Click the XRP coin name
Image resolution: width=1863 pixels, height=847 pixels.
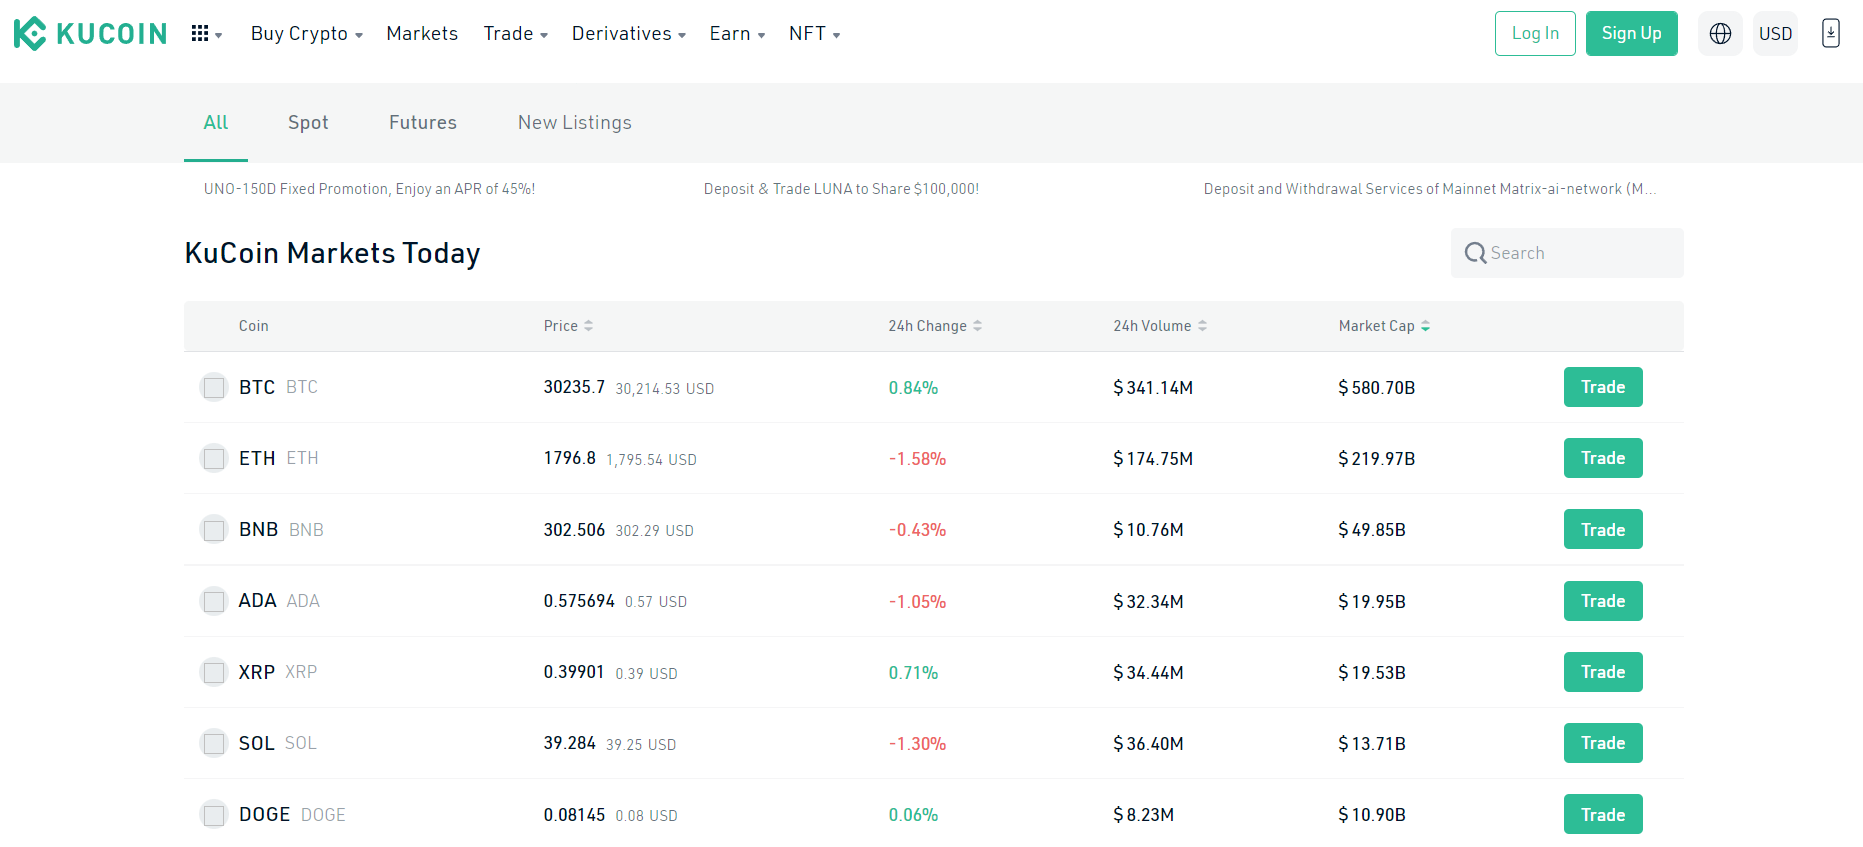tap(256, 672)
